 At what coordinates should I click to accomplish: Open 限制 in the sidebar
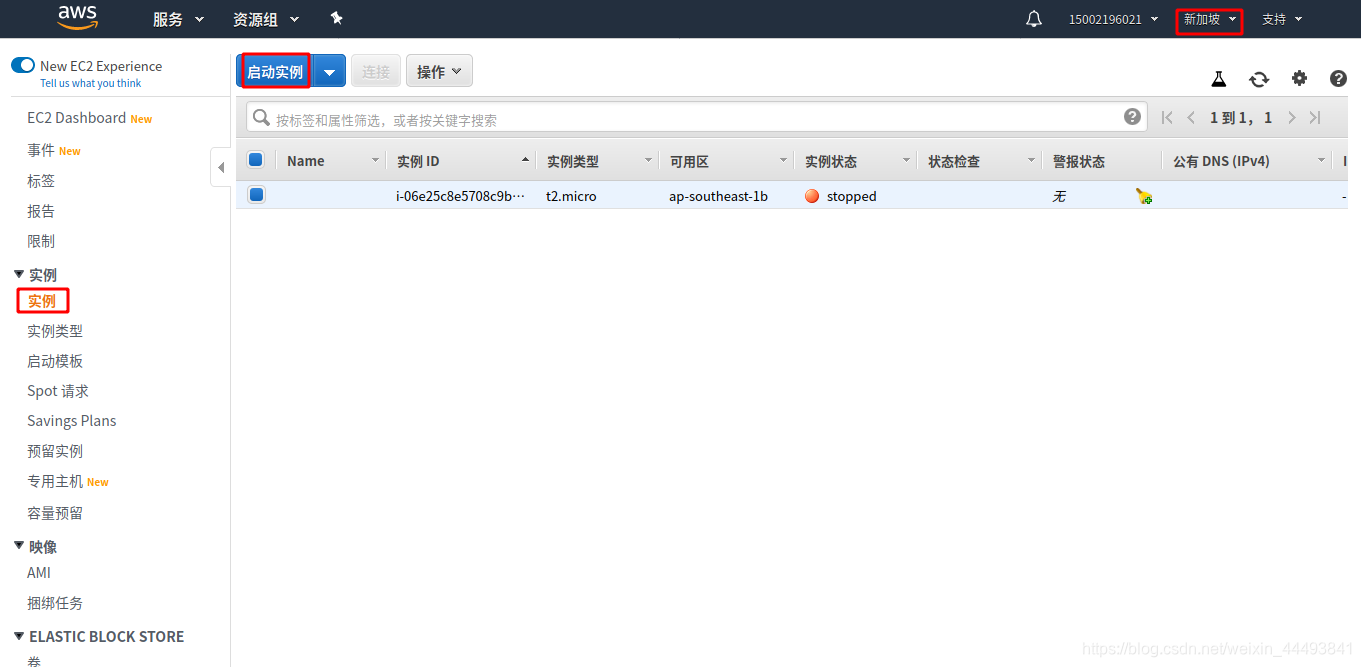[x=41, y=241]
